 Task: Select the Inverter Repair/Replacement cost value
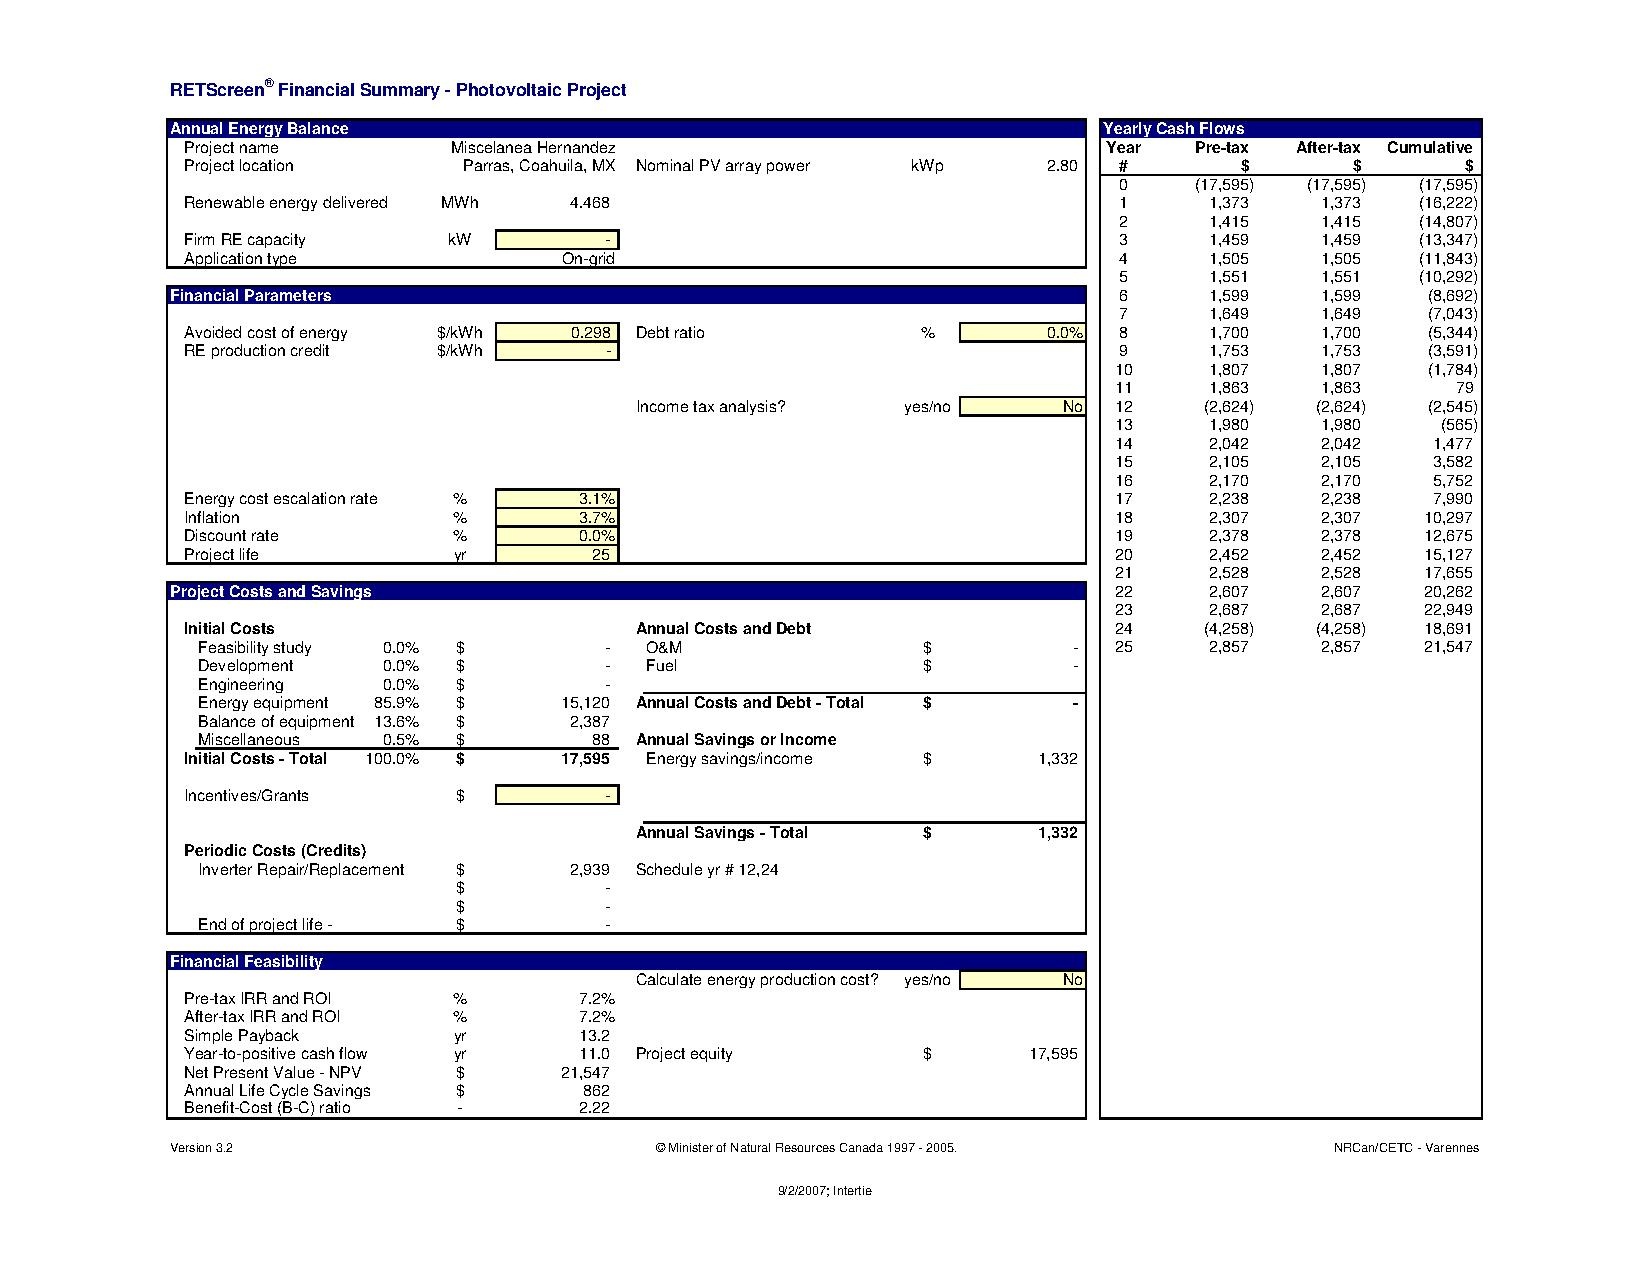(x=590, y=870)
